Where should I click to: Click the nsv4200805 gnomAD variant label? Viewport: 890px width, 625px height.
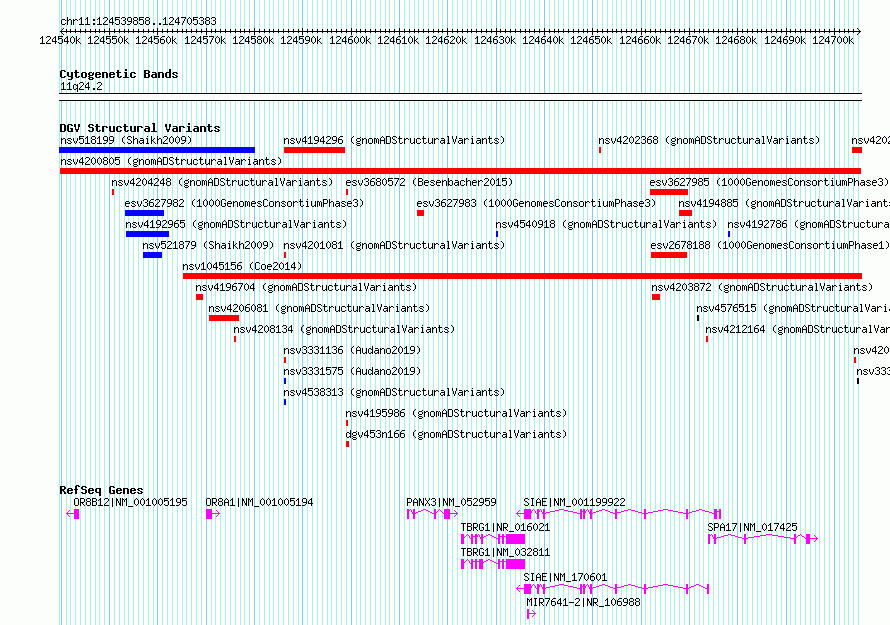pos(171,161)
